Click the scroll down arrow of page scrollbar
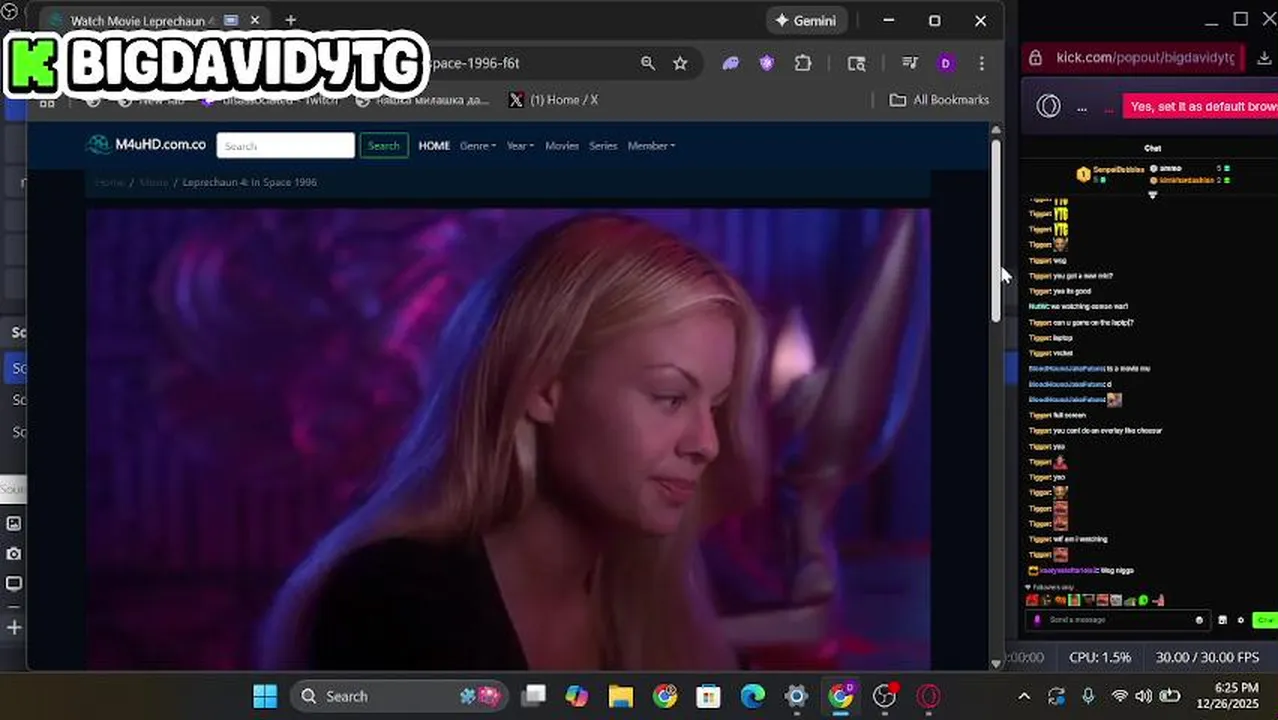 pos(996,662)
